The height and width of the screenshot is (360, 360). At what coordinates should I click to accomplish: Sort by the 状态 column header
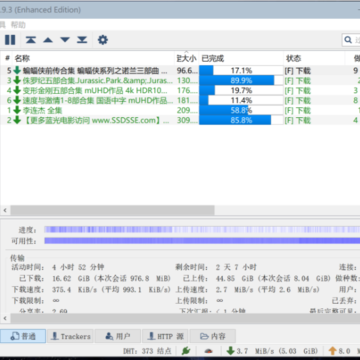(x=314, y=59)
